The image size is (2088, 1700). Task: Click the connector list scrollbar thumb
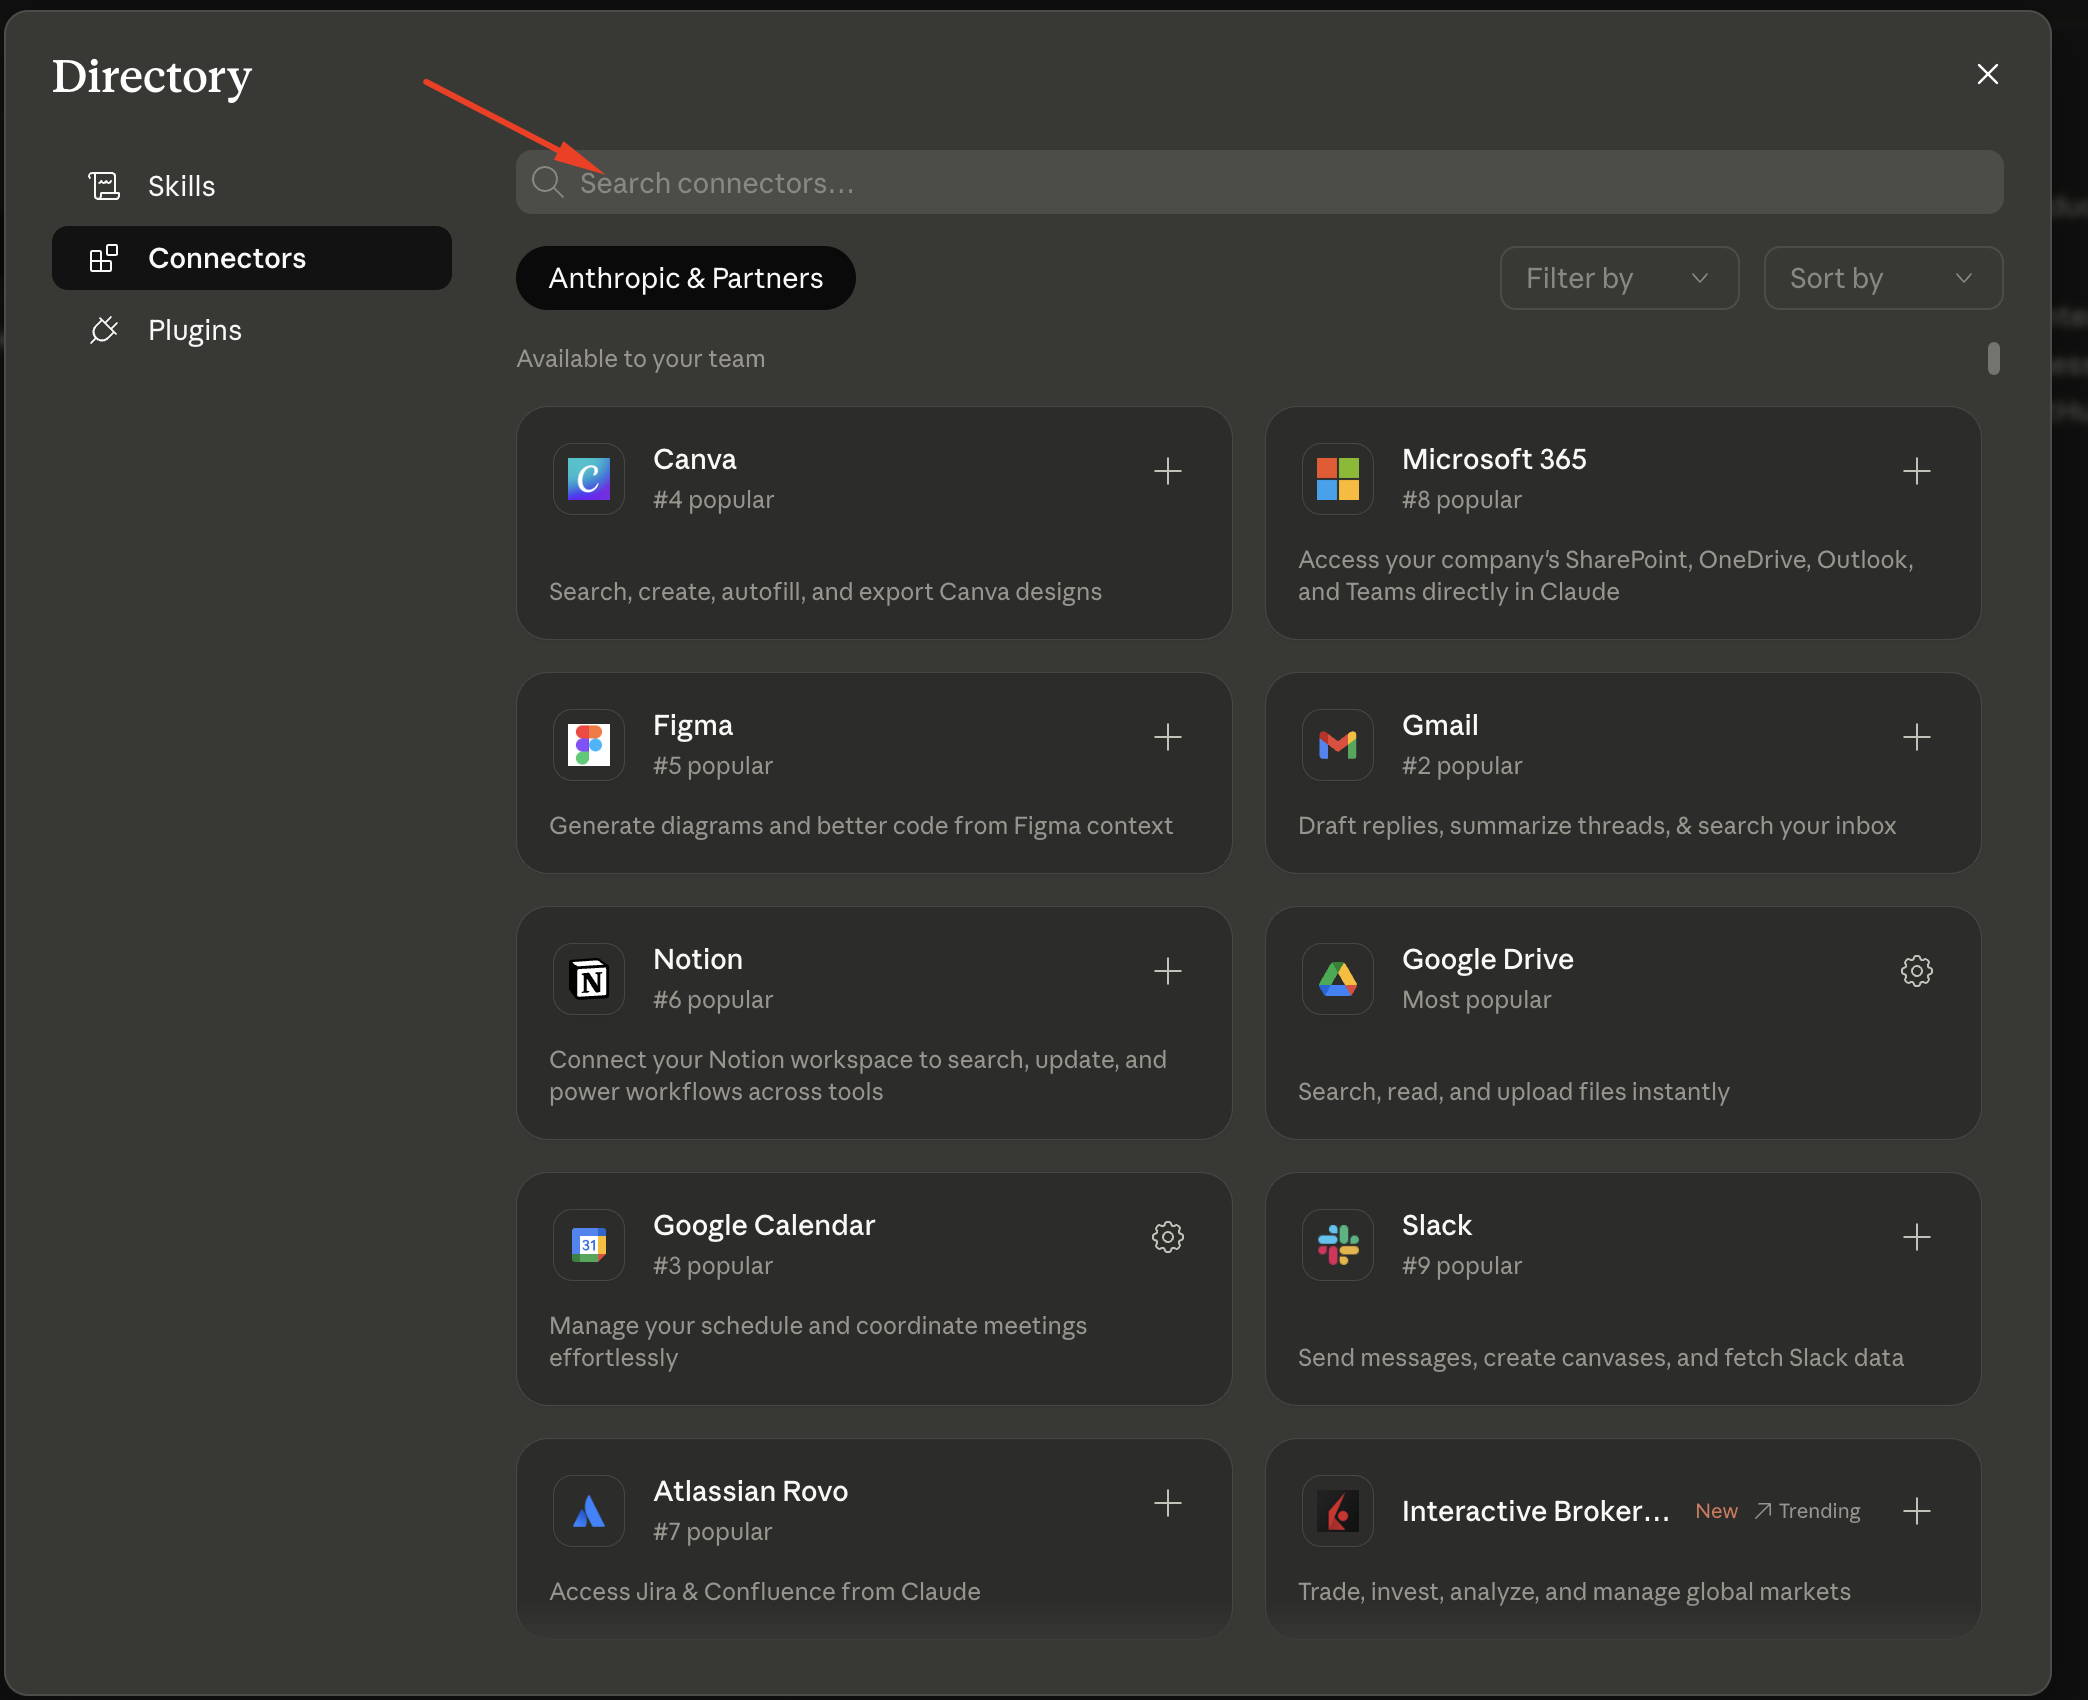pyautogui.click(x=1994, y=358)
